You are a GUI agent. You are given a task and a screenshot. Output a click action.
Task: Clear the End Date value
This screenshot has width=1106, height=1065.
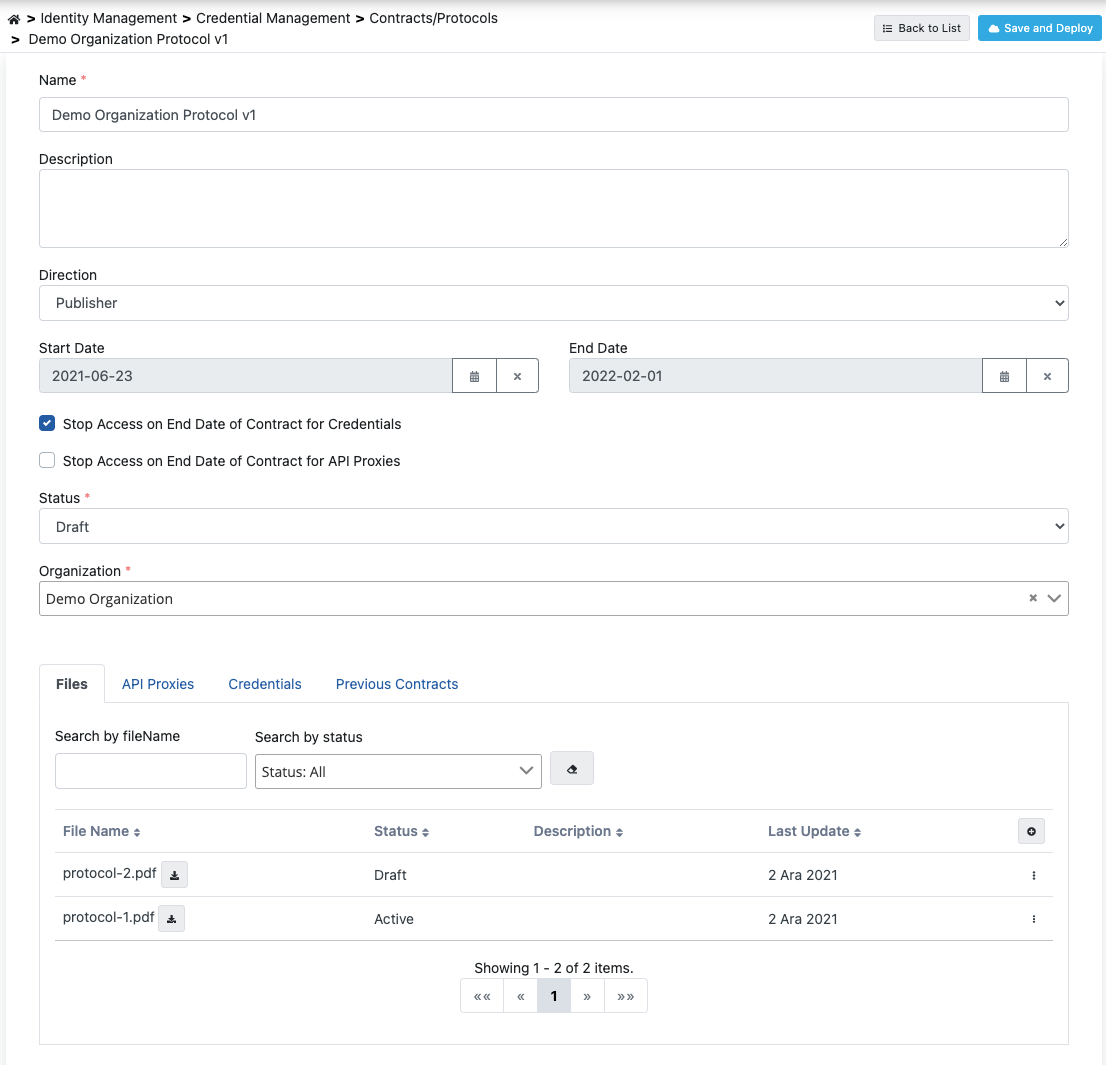tap(1047, 376)
